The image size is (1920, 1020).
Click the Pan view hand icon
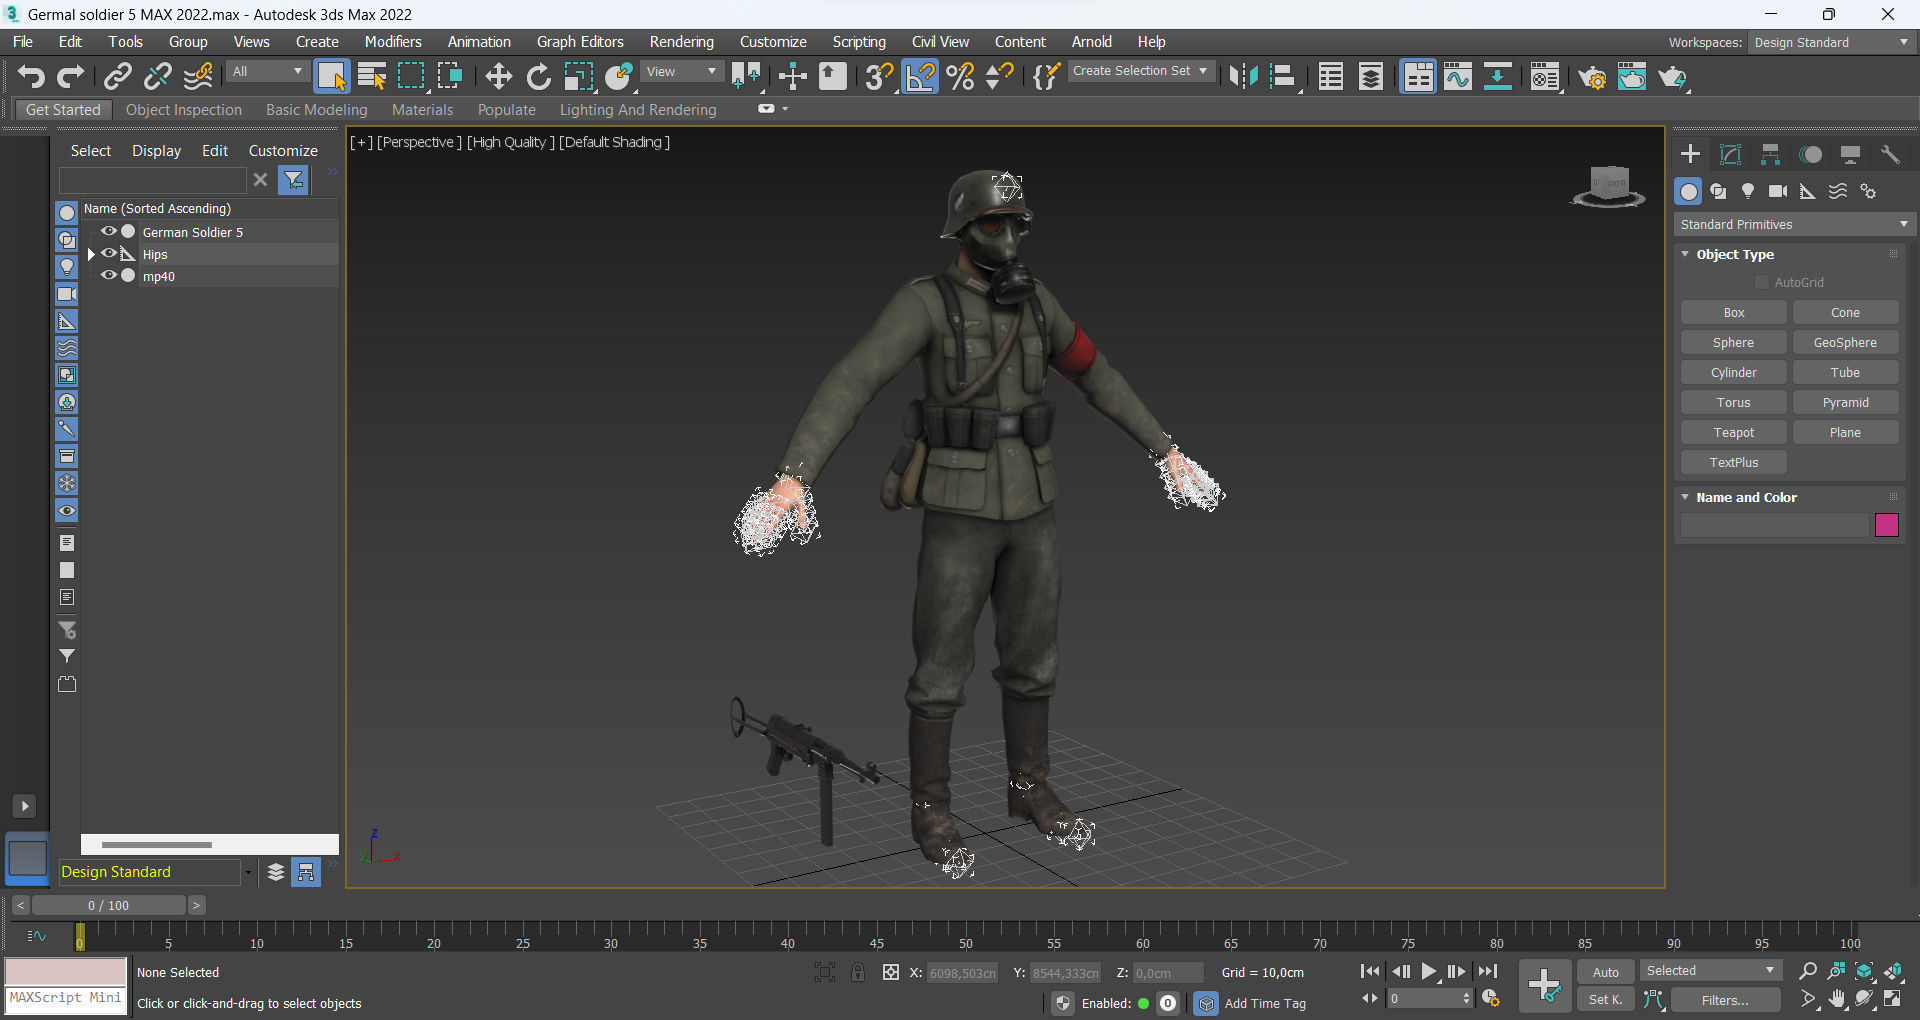pyautogui.click(x=1837, y=999)
